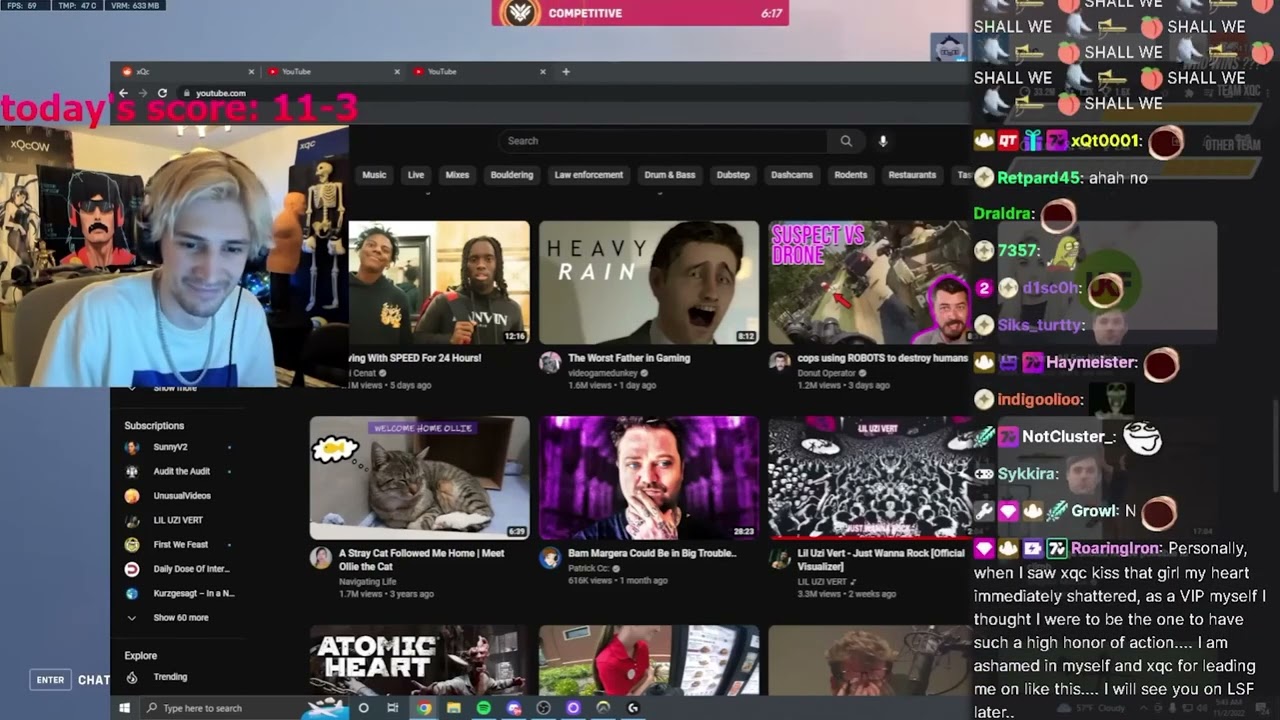
Task: Select the Bouldering filter chip
Action: pyautogui.click(x=512, y=175)
